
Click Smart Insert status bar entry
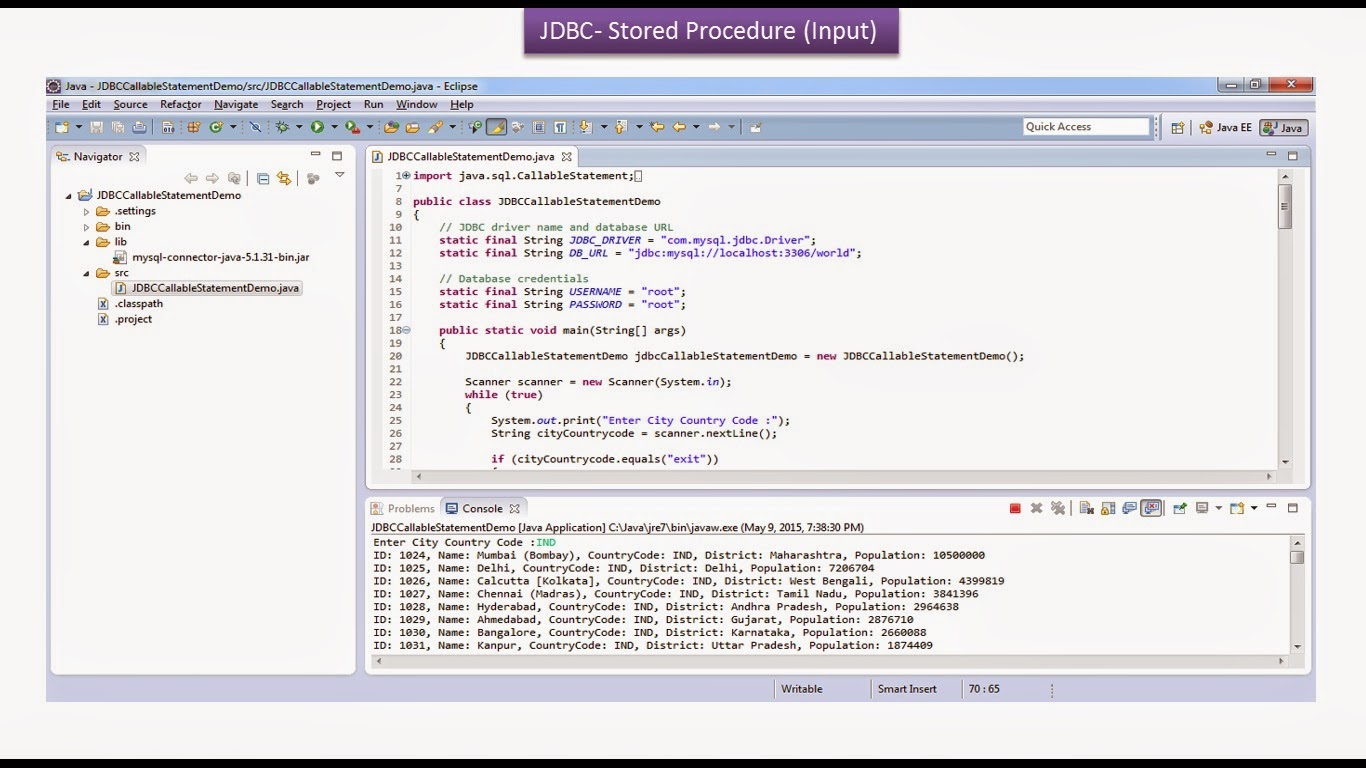point(908,689)
